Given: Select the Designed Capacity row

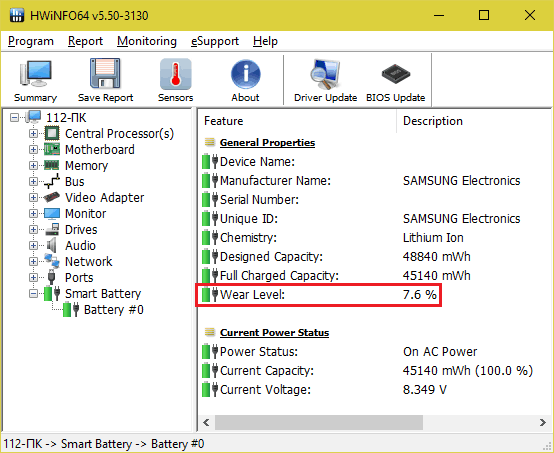Looking at the screenshot, I should [336, 257].
